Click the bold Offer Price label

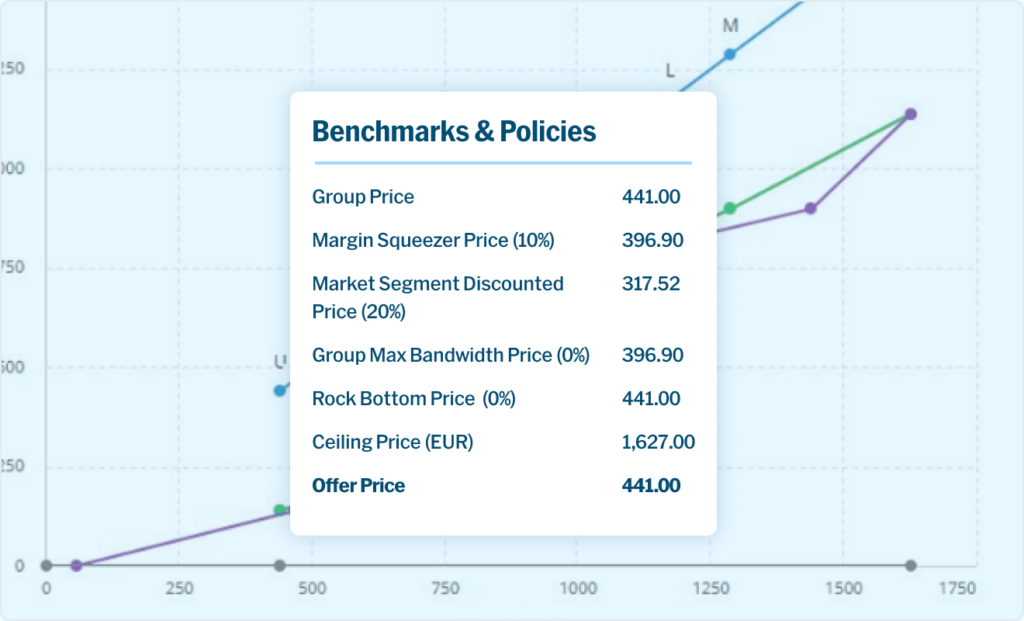359,485
